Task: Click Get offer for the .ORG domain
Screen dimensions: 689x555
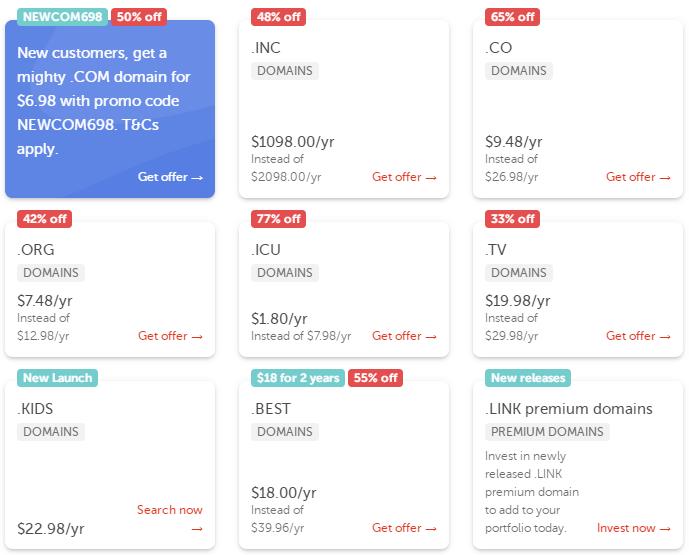Action: click(170, 336)
